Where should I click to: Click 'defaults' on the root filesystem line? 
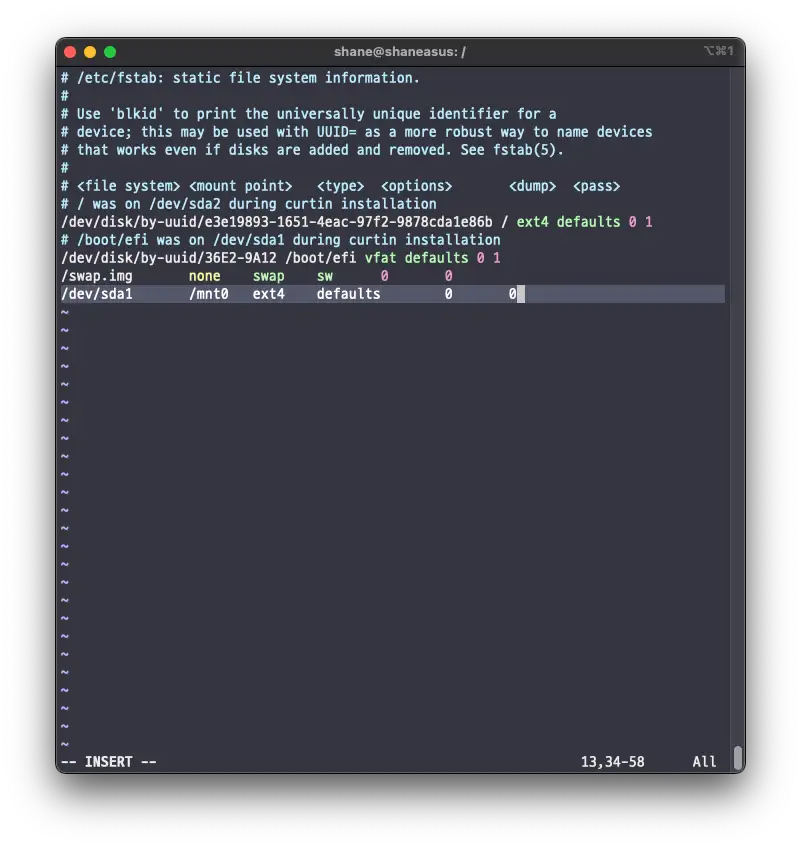pyautogui.click(x=589, y=222)
